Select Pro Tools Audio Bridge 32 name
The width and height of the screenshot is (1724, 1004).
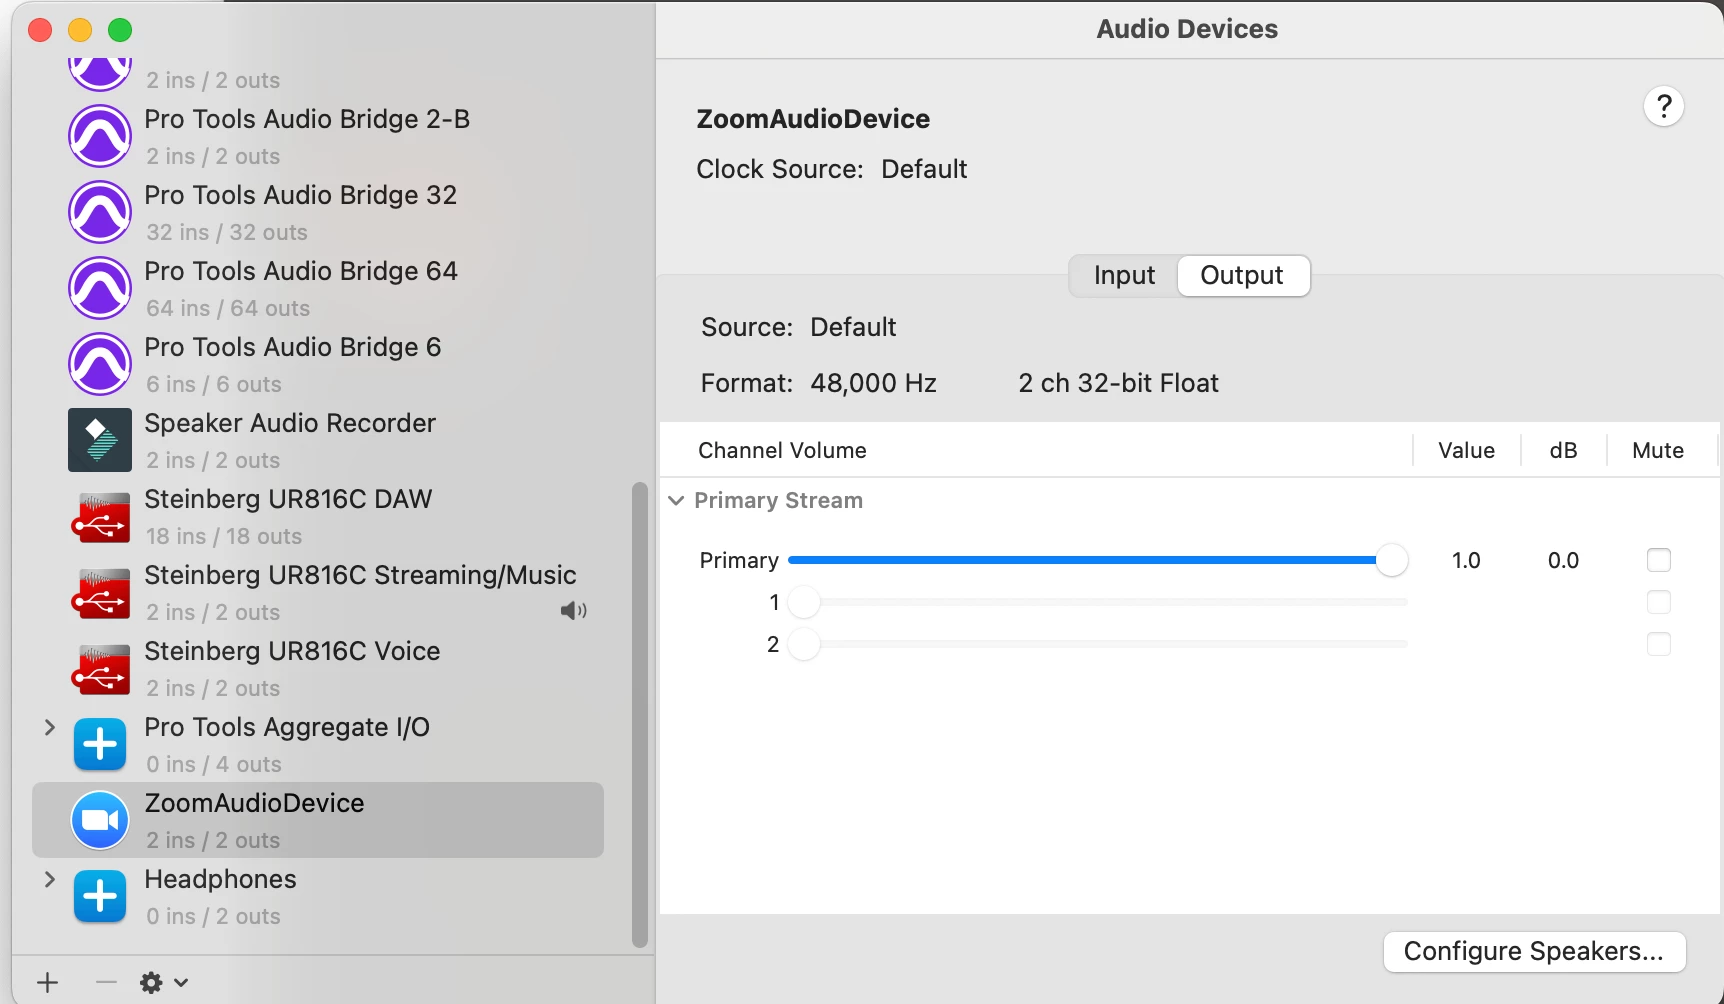(x=301, y=195)
